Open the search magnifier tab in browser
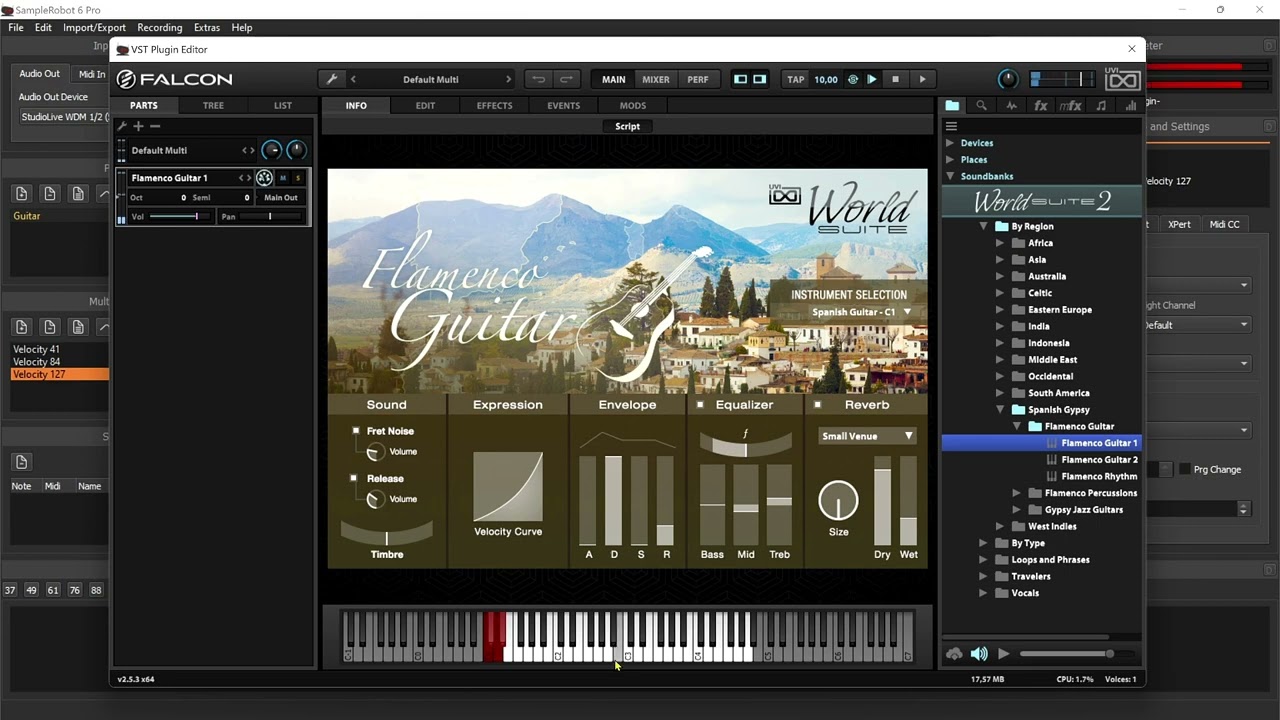Viewport: 1280px width, 720px height. tap(981, 105)
